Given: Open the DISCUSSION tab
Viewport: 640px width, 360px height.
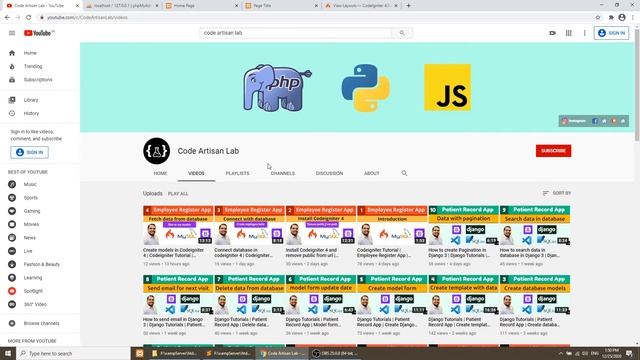Looking at the screenshot, I should [x=329, y=173].
